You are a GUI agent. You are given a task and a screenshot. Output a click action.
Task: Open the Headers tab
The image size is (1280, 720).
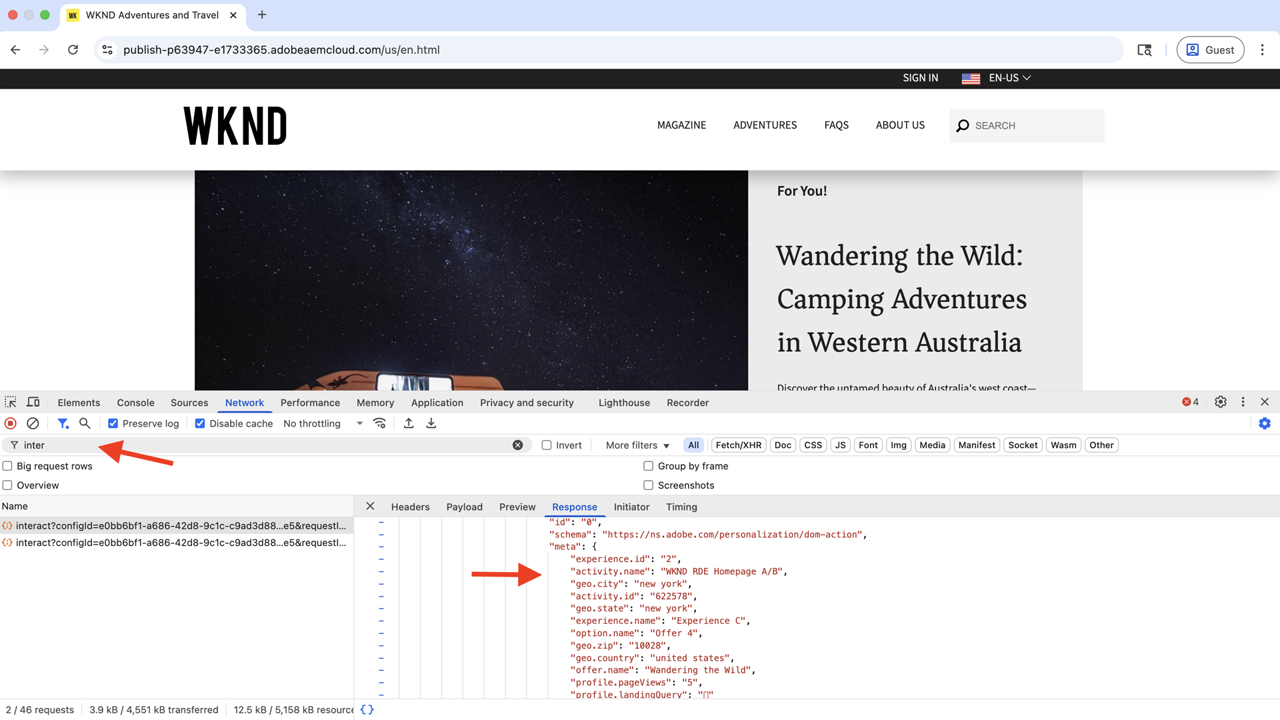(x=410, y=507)
